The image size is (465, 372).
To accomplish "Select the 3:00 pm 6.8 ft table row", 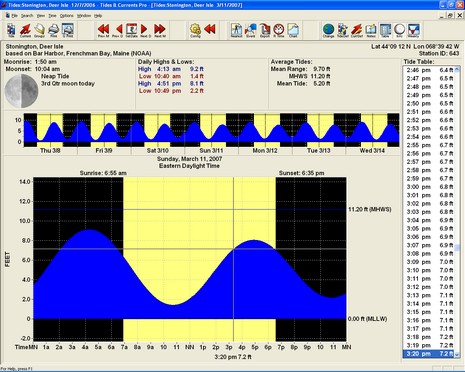I will 429,187.
